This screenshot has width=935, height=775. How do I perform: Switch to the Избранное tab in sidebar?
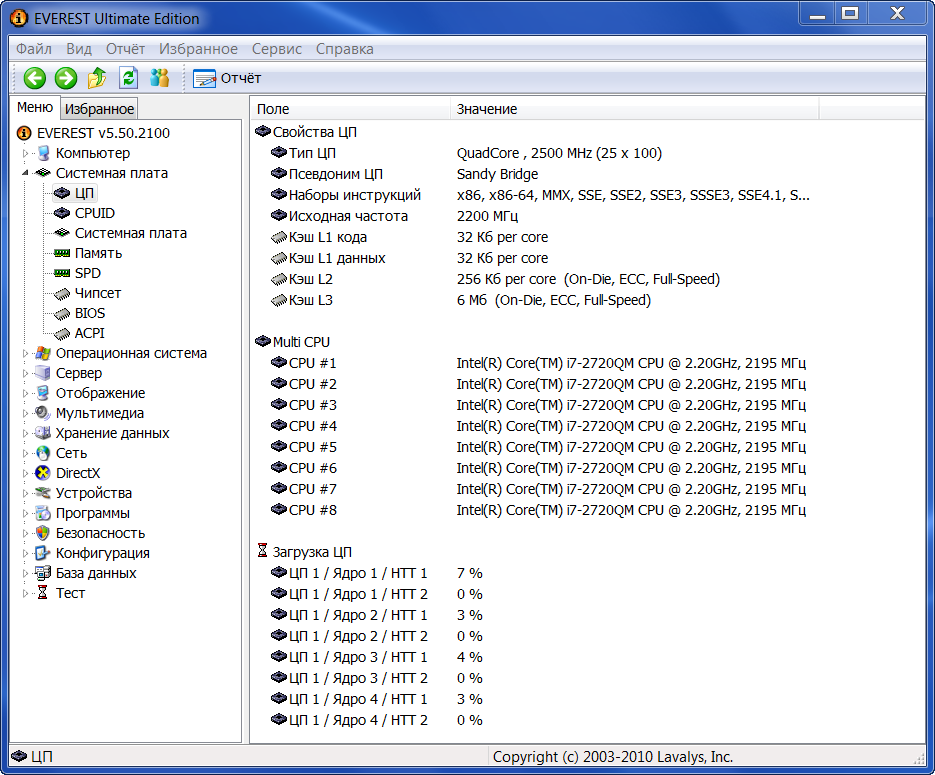pyautogui.click(x=100, y=109)
